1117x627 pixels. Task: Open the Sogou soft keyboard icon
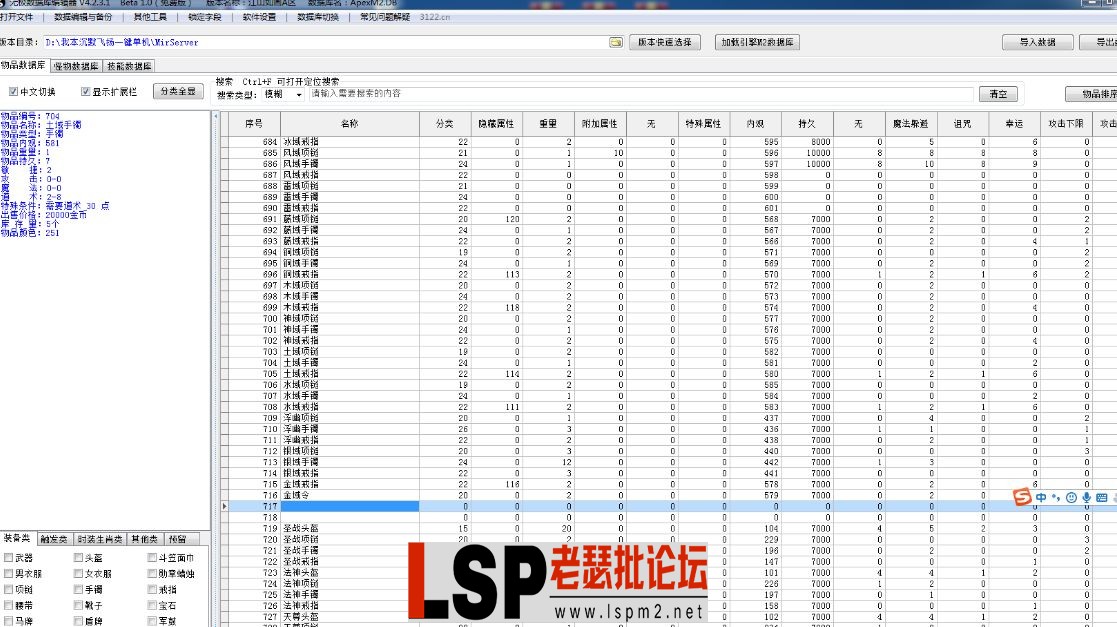point(1101,497)
